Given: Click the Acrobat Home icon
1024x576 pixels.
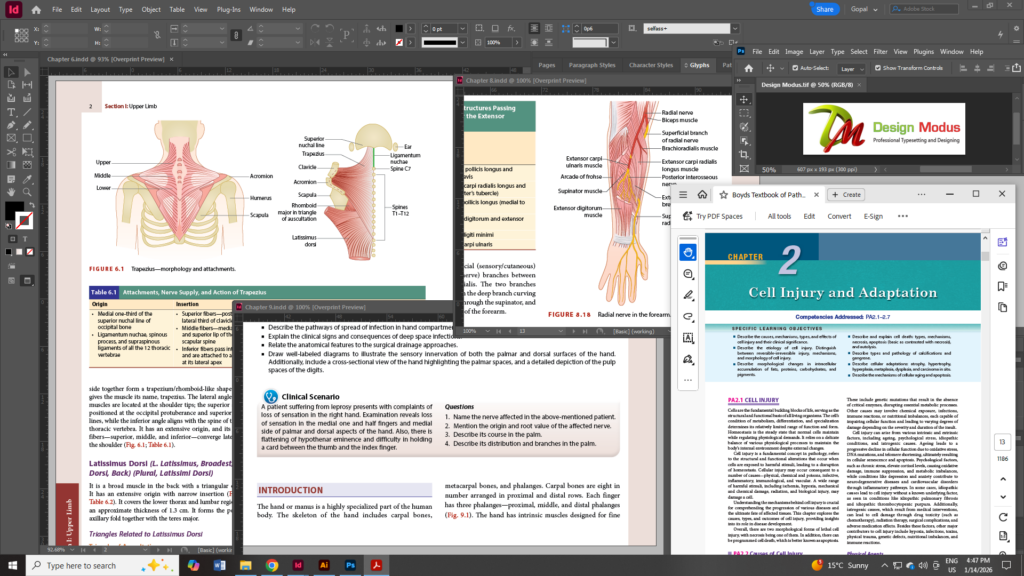Looking at the screenshot, I should click(702, 195).
